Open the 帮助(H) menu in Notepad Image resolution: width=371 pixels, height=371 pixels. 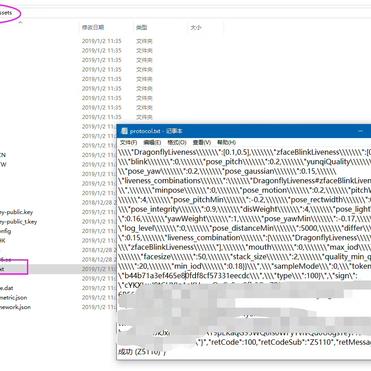pos(226,142)
